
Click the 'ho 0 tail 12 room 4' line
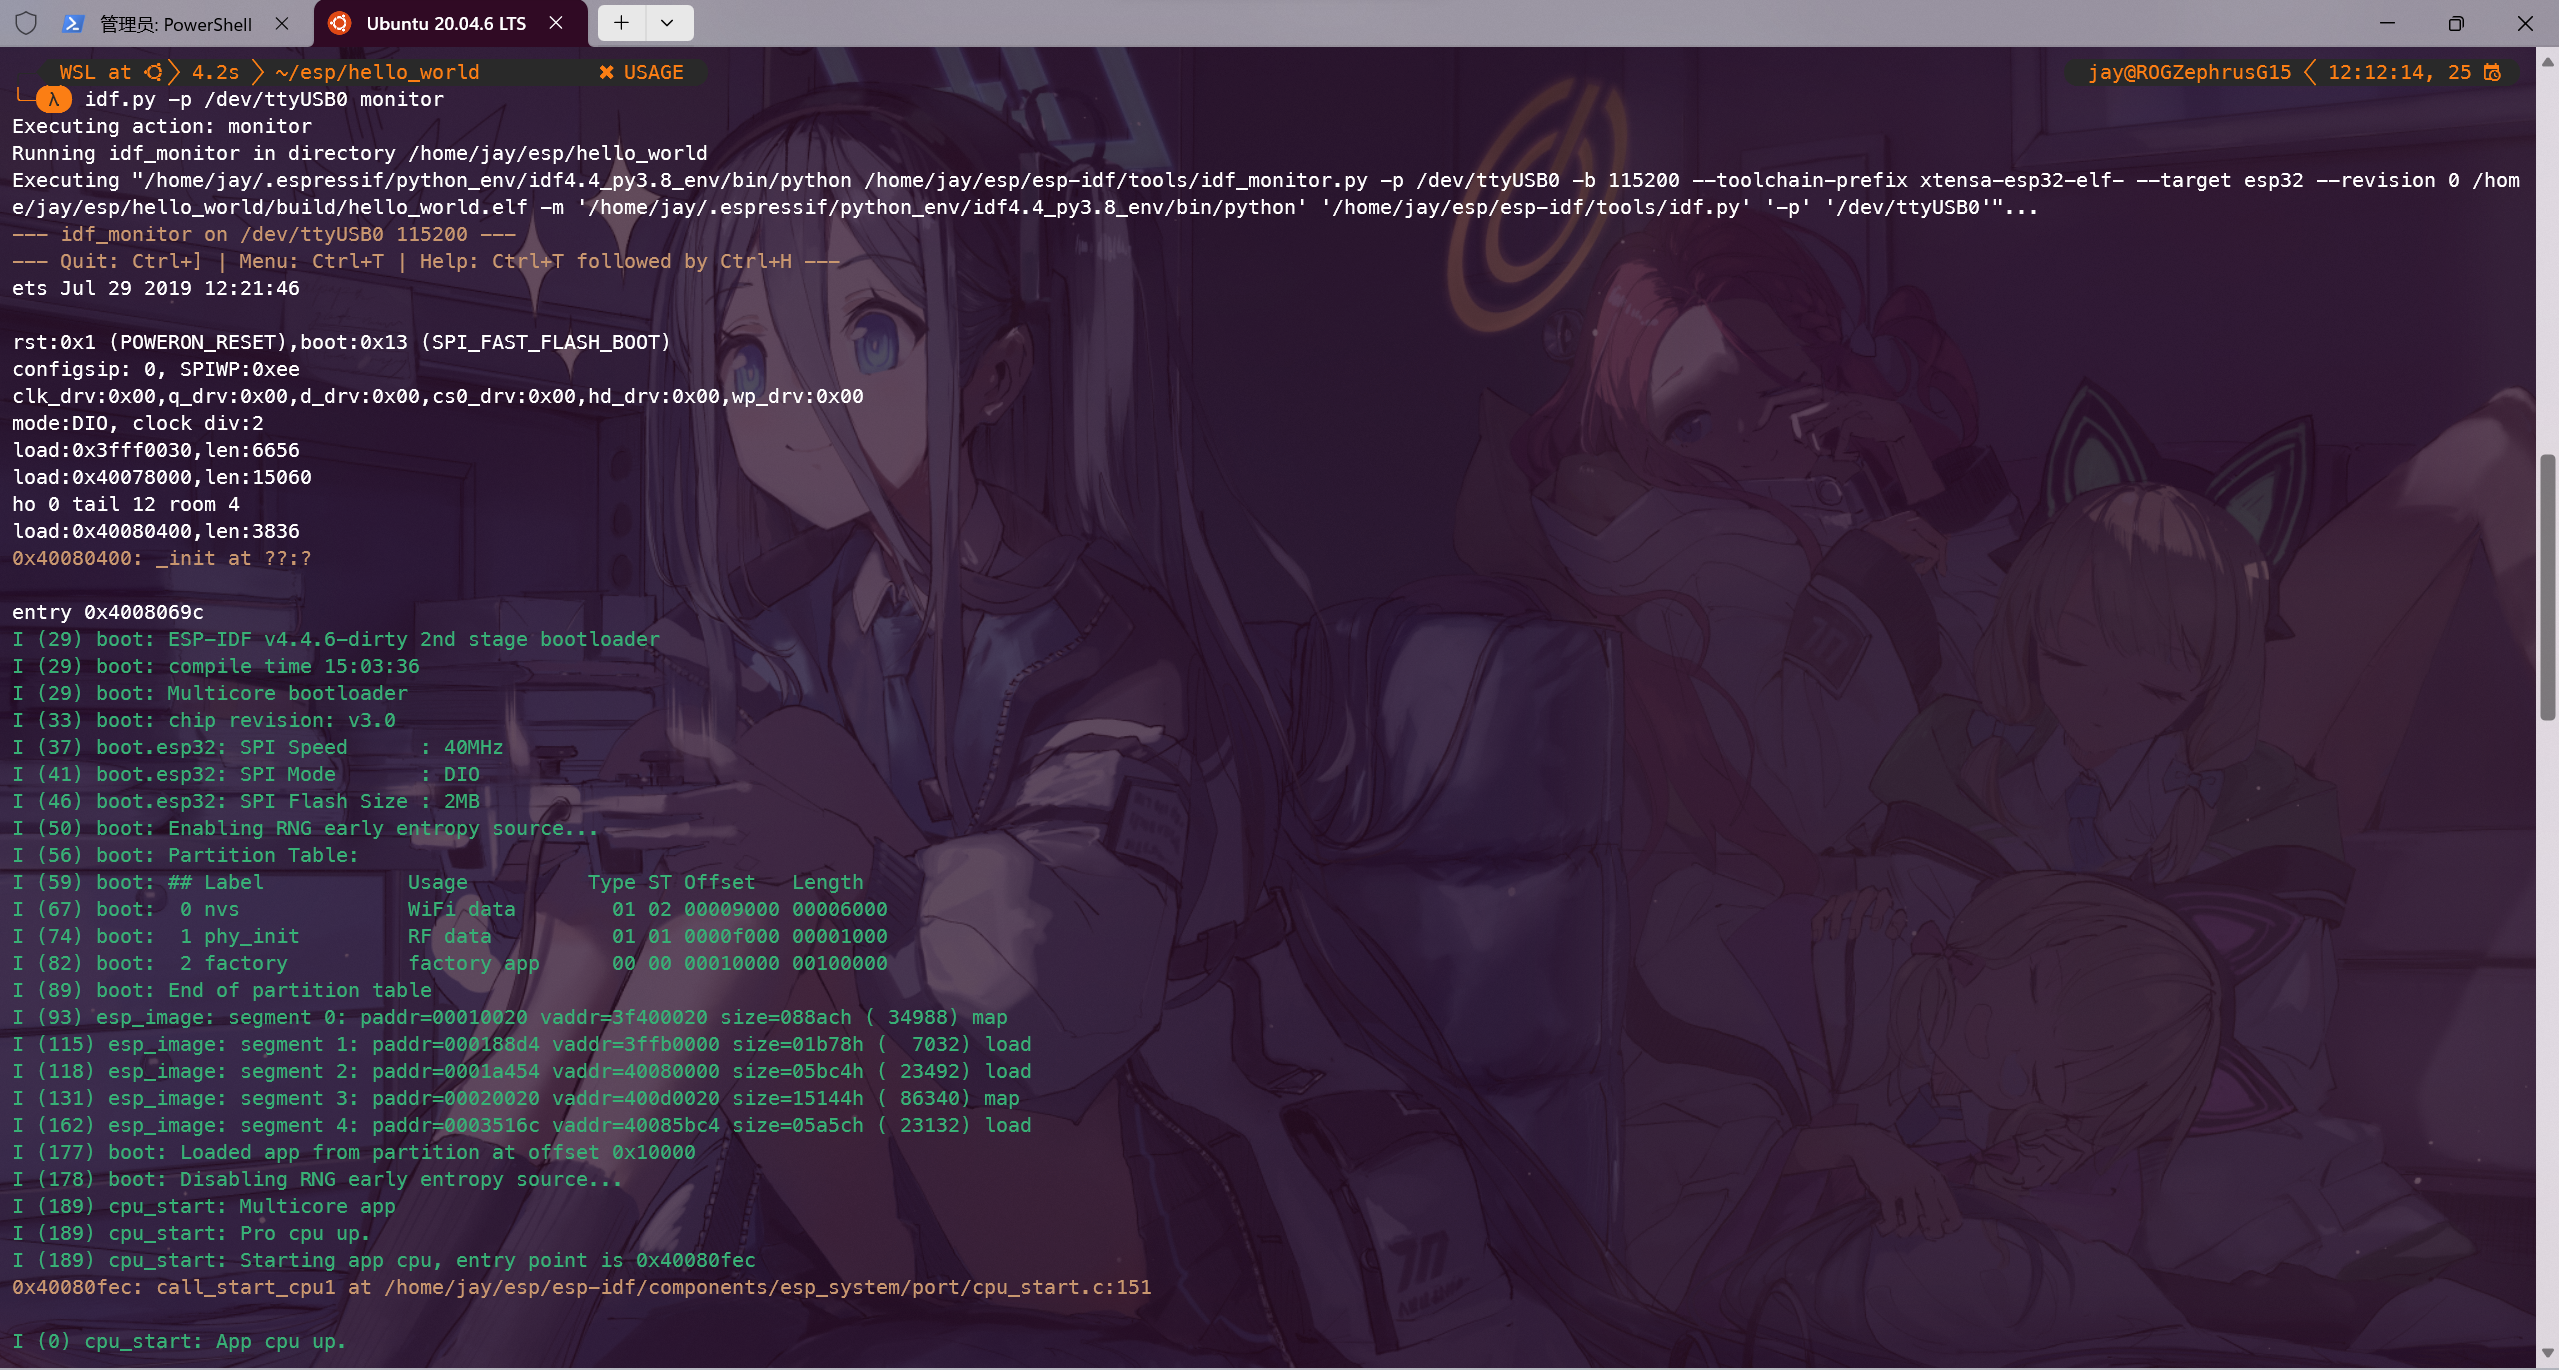[x=126, y=504]
